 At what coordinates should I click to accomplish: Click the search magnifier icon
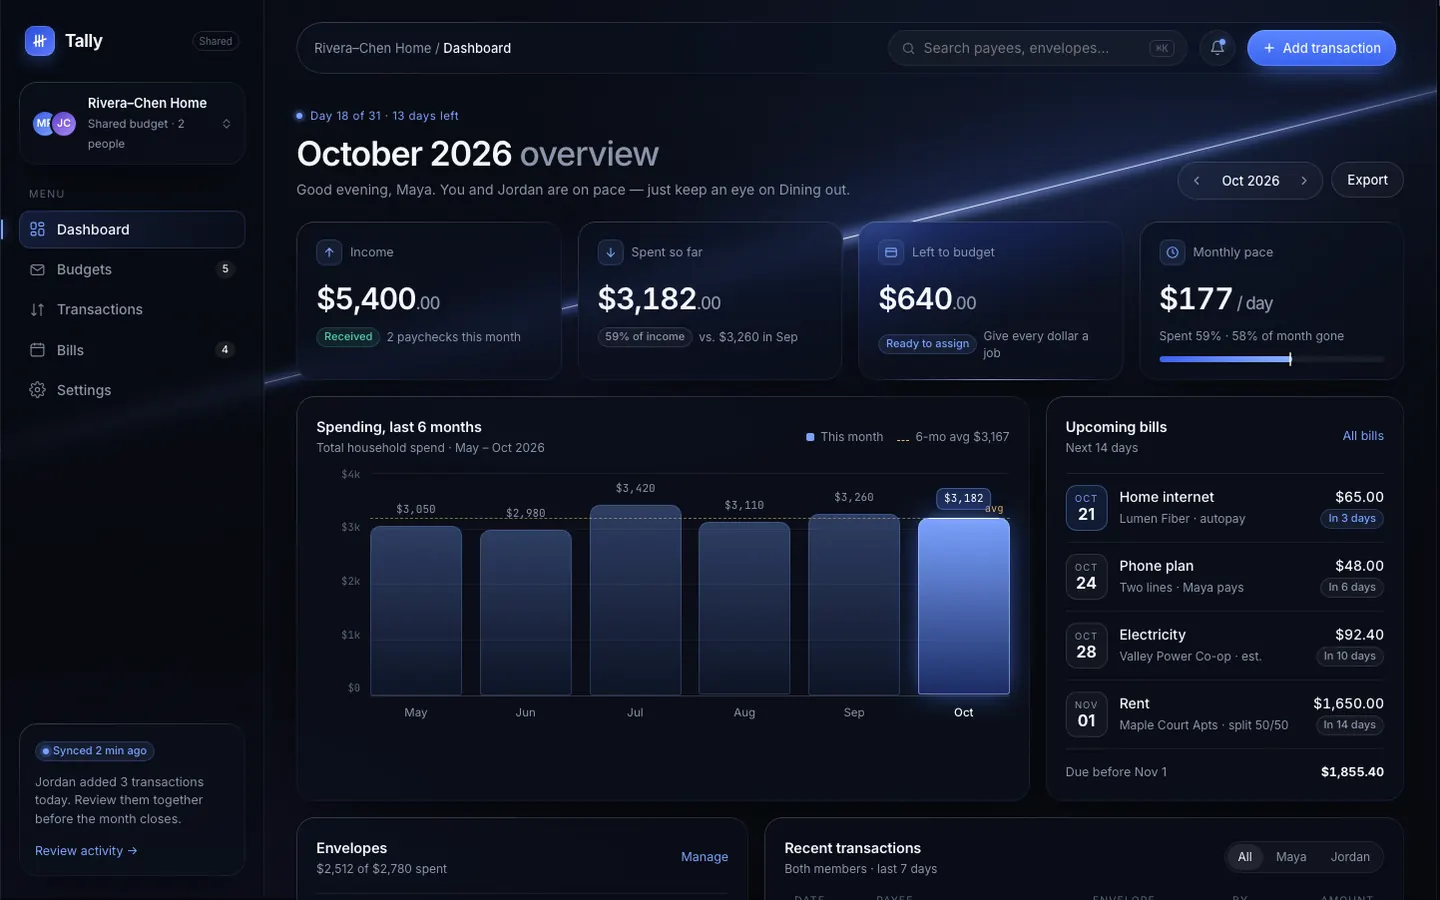908,48
